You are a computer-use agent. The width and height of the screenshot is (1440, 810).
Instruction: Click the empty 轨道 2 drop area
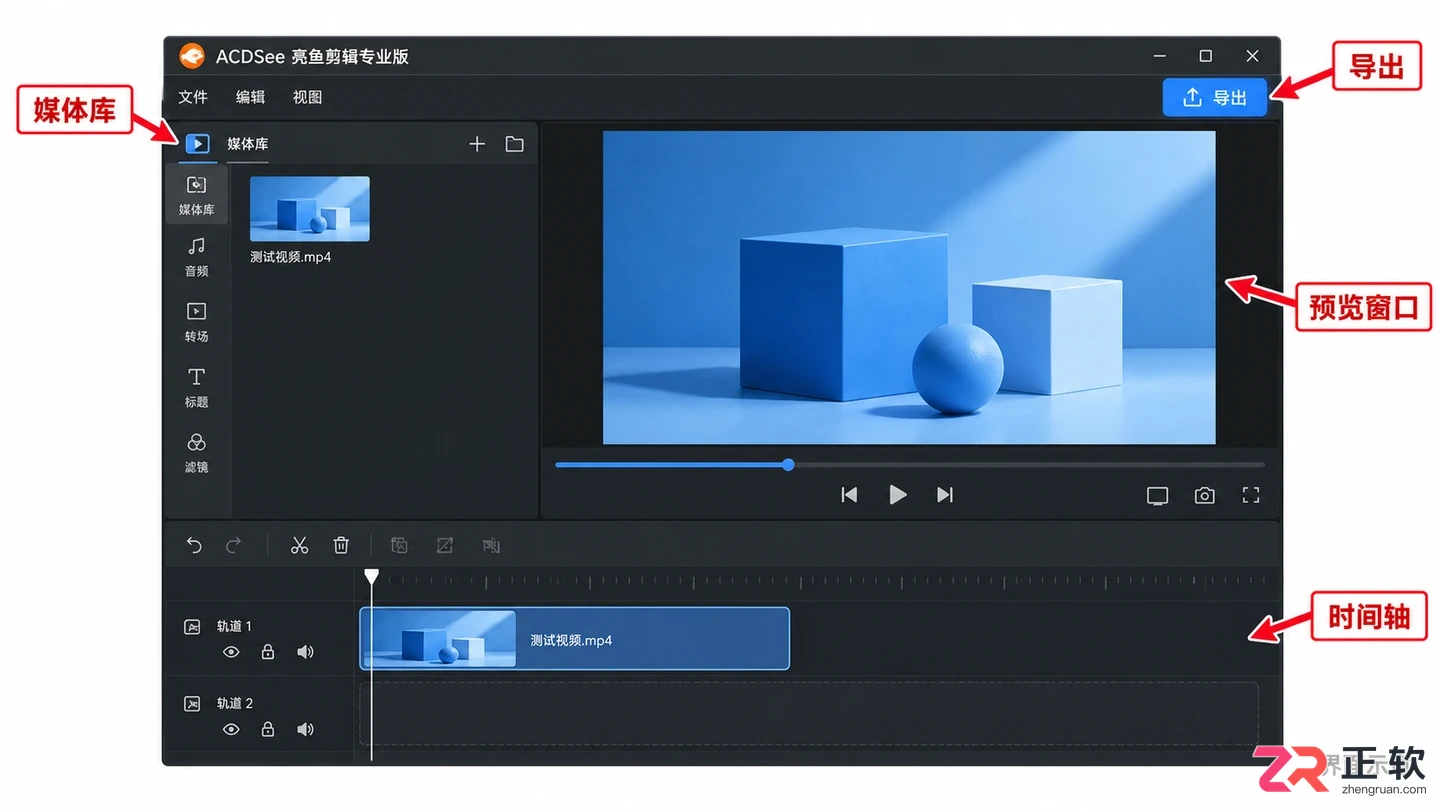coord(808,714)
